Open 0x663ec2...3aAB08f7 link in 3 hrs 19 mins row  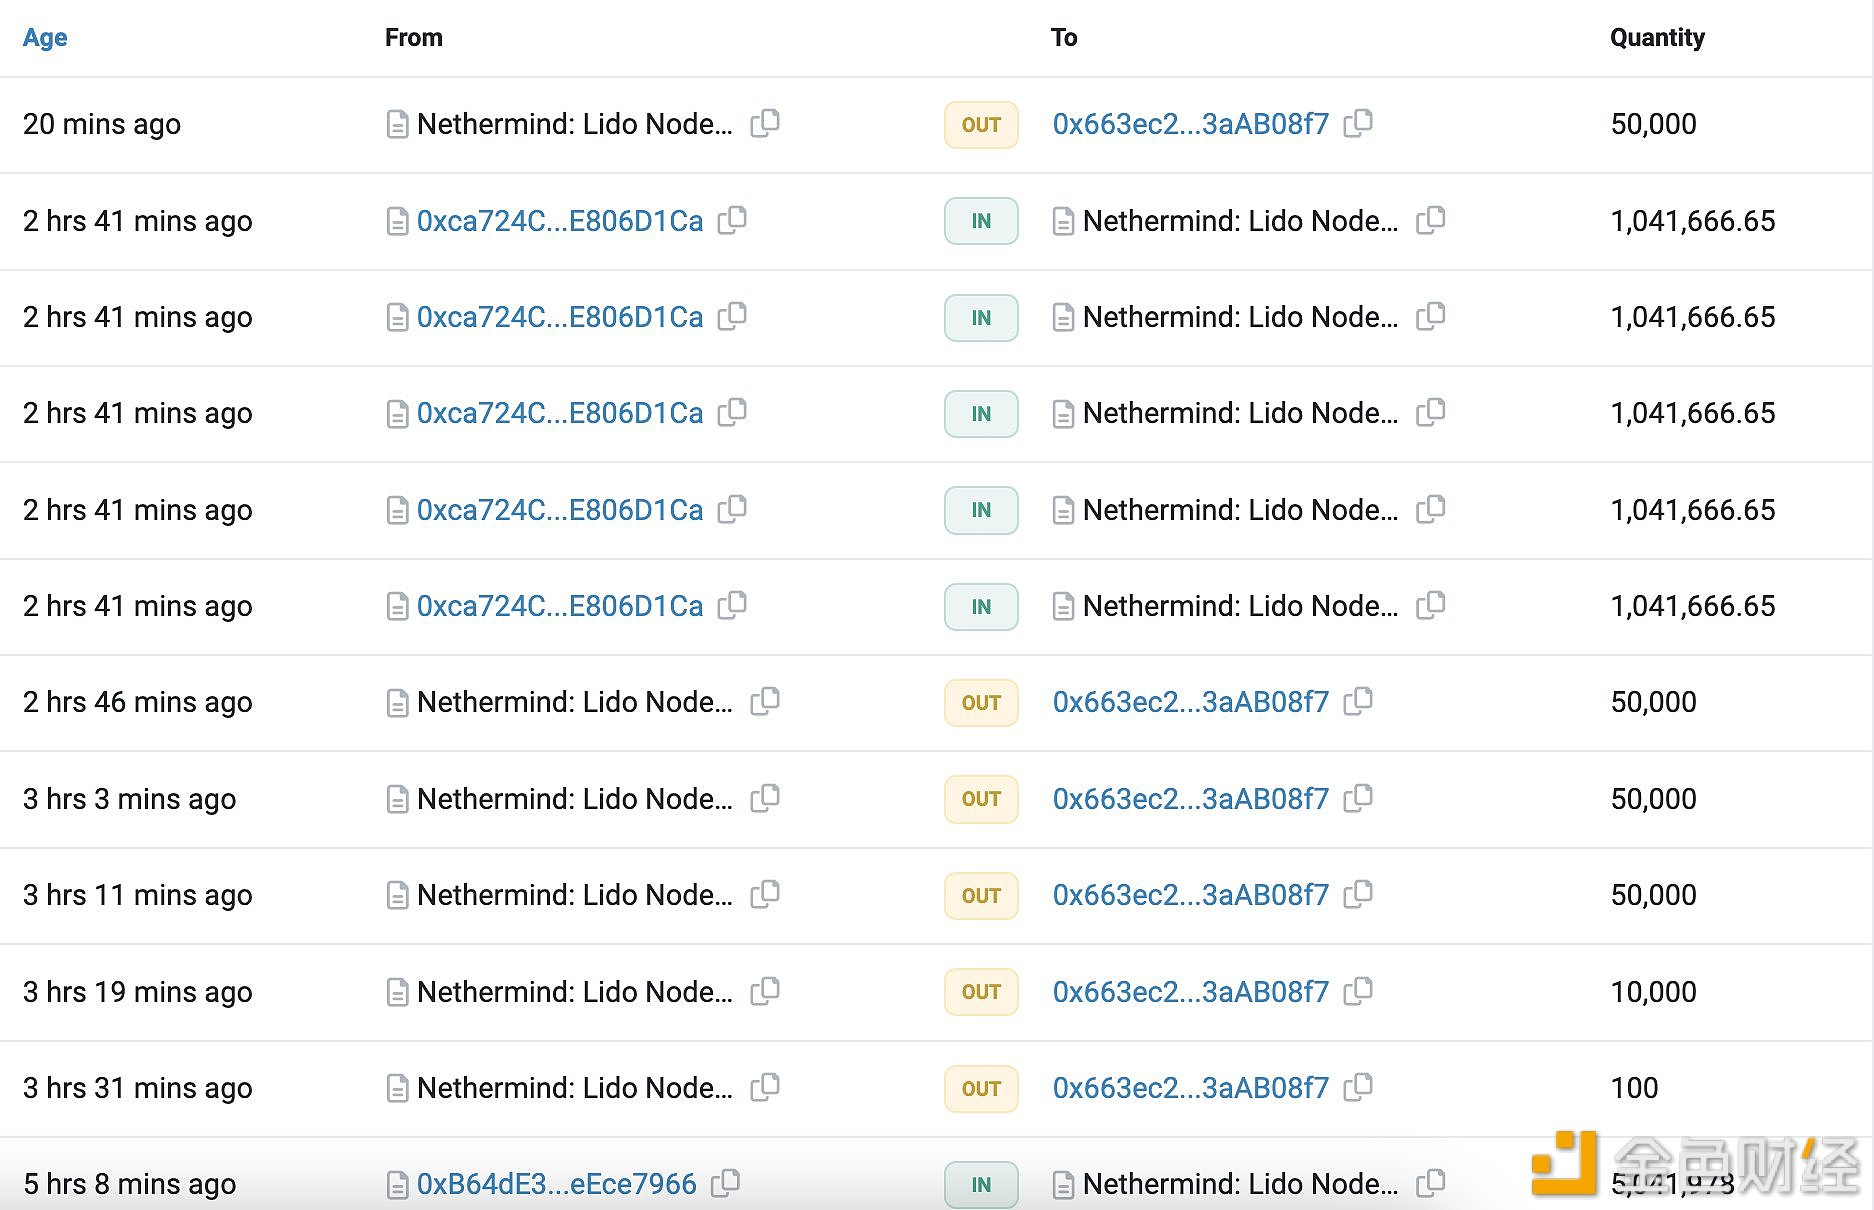pyautogui.click(x=1190, y=992)
